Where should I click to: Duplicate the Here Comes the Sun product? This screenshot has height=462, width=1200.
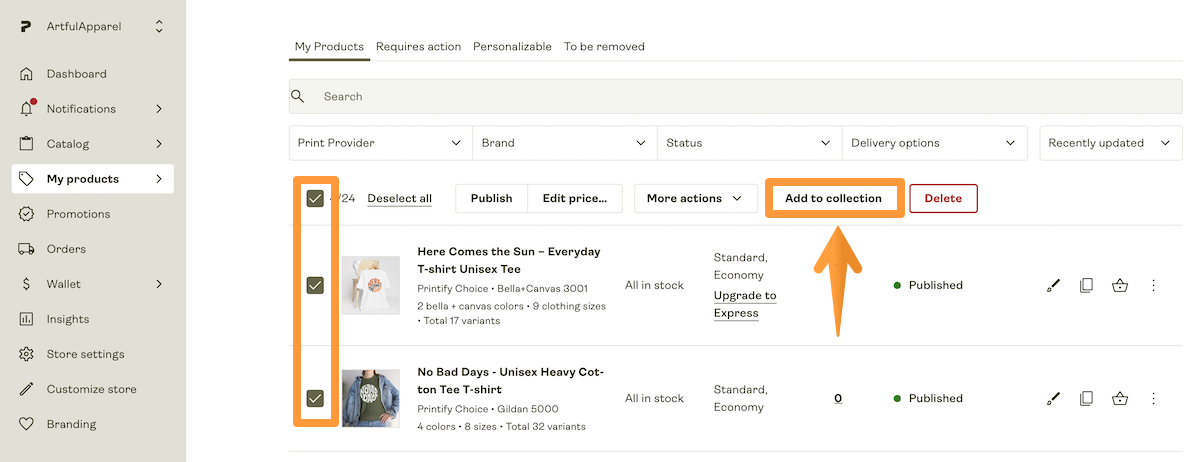coord(1086,285)
